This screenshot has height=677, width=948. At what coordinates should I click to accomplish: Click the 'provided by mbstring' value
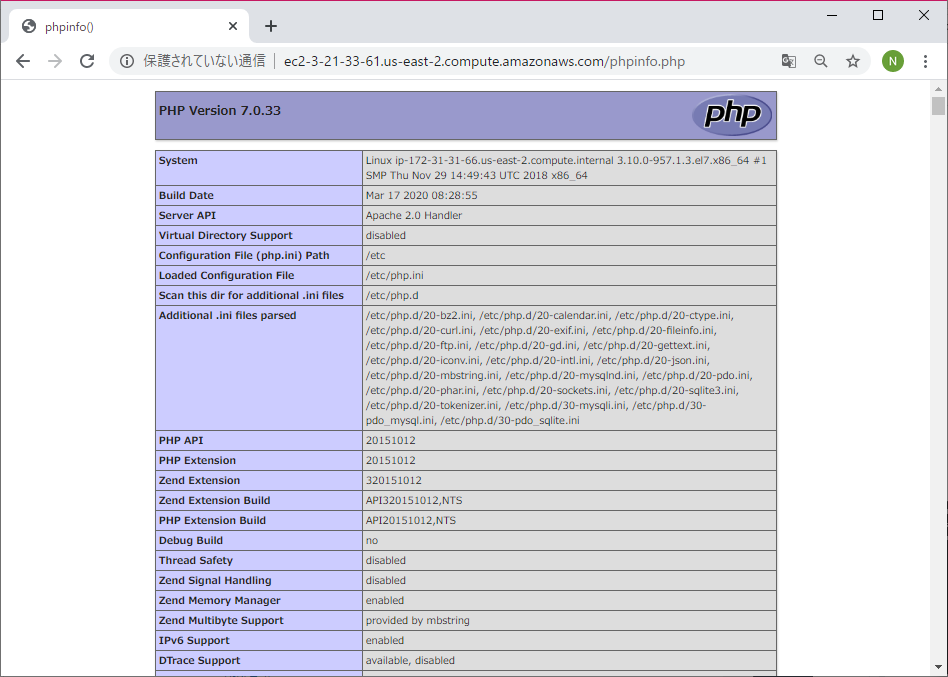click(x=418, y=620)
